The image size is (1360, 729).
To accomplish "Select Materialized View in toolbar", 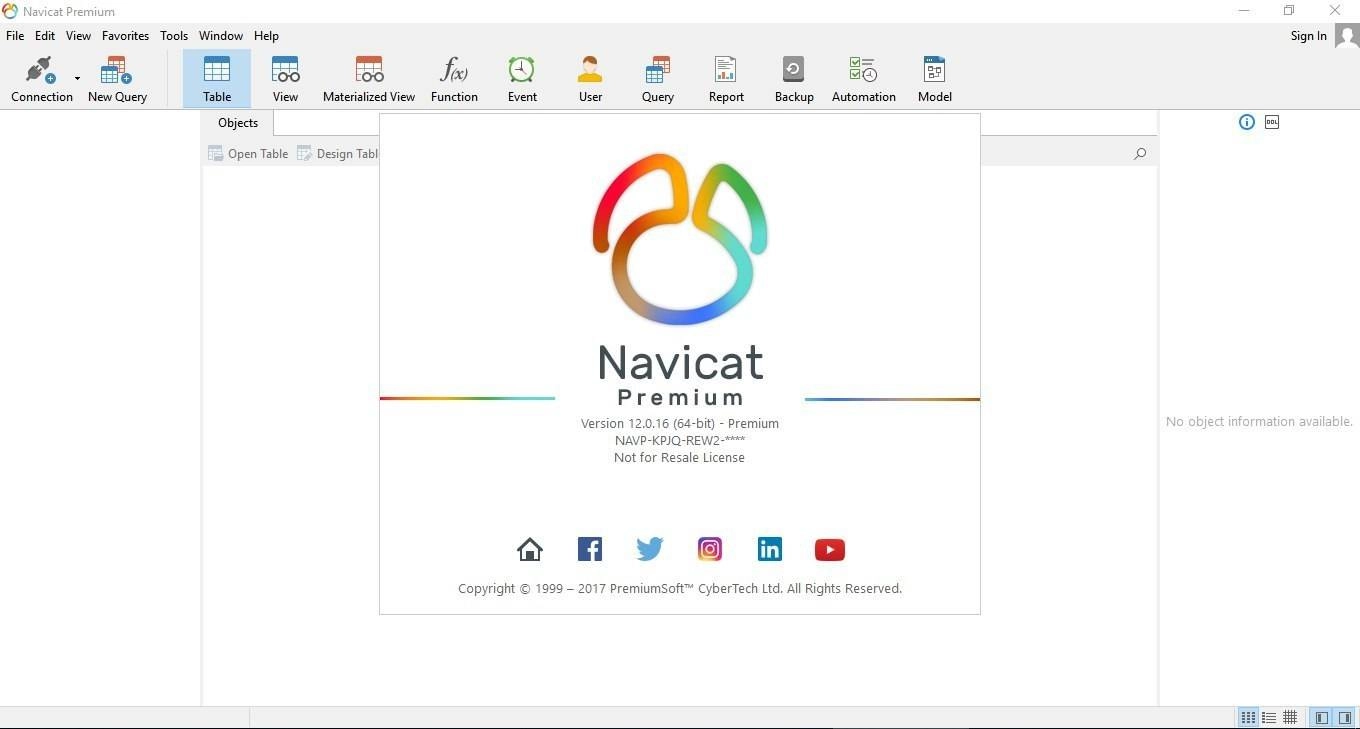I will [x=369, y=79].
